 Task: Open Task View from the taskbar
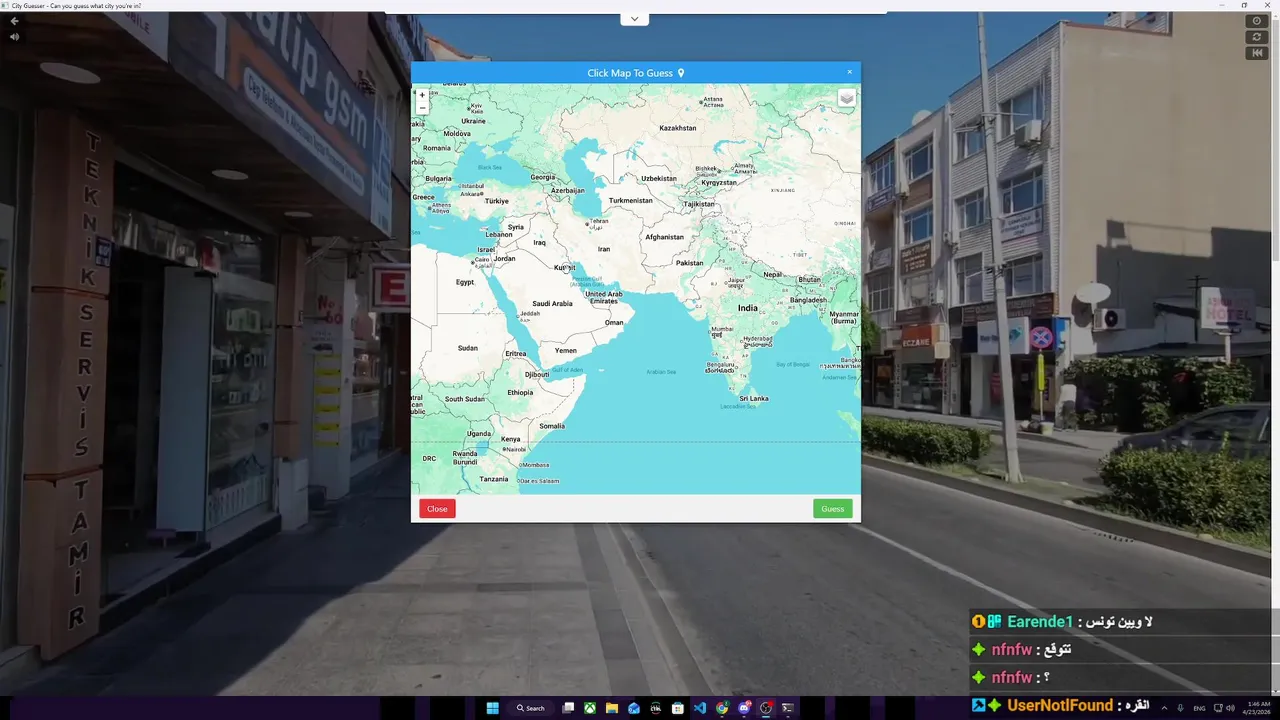568,708
